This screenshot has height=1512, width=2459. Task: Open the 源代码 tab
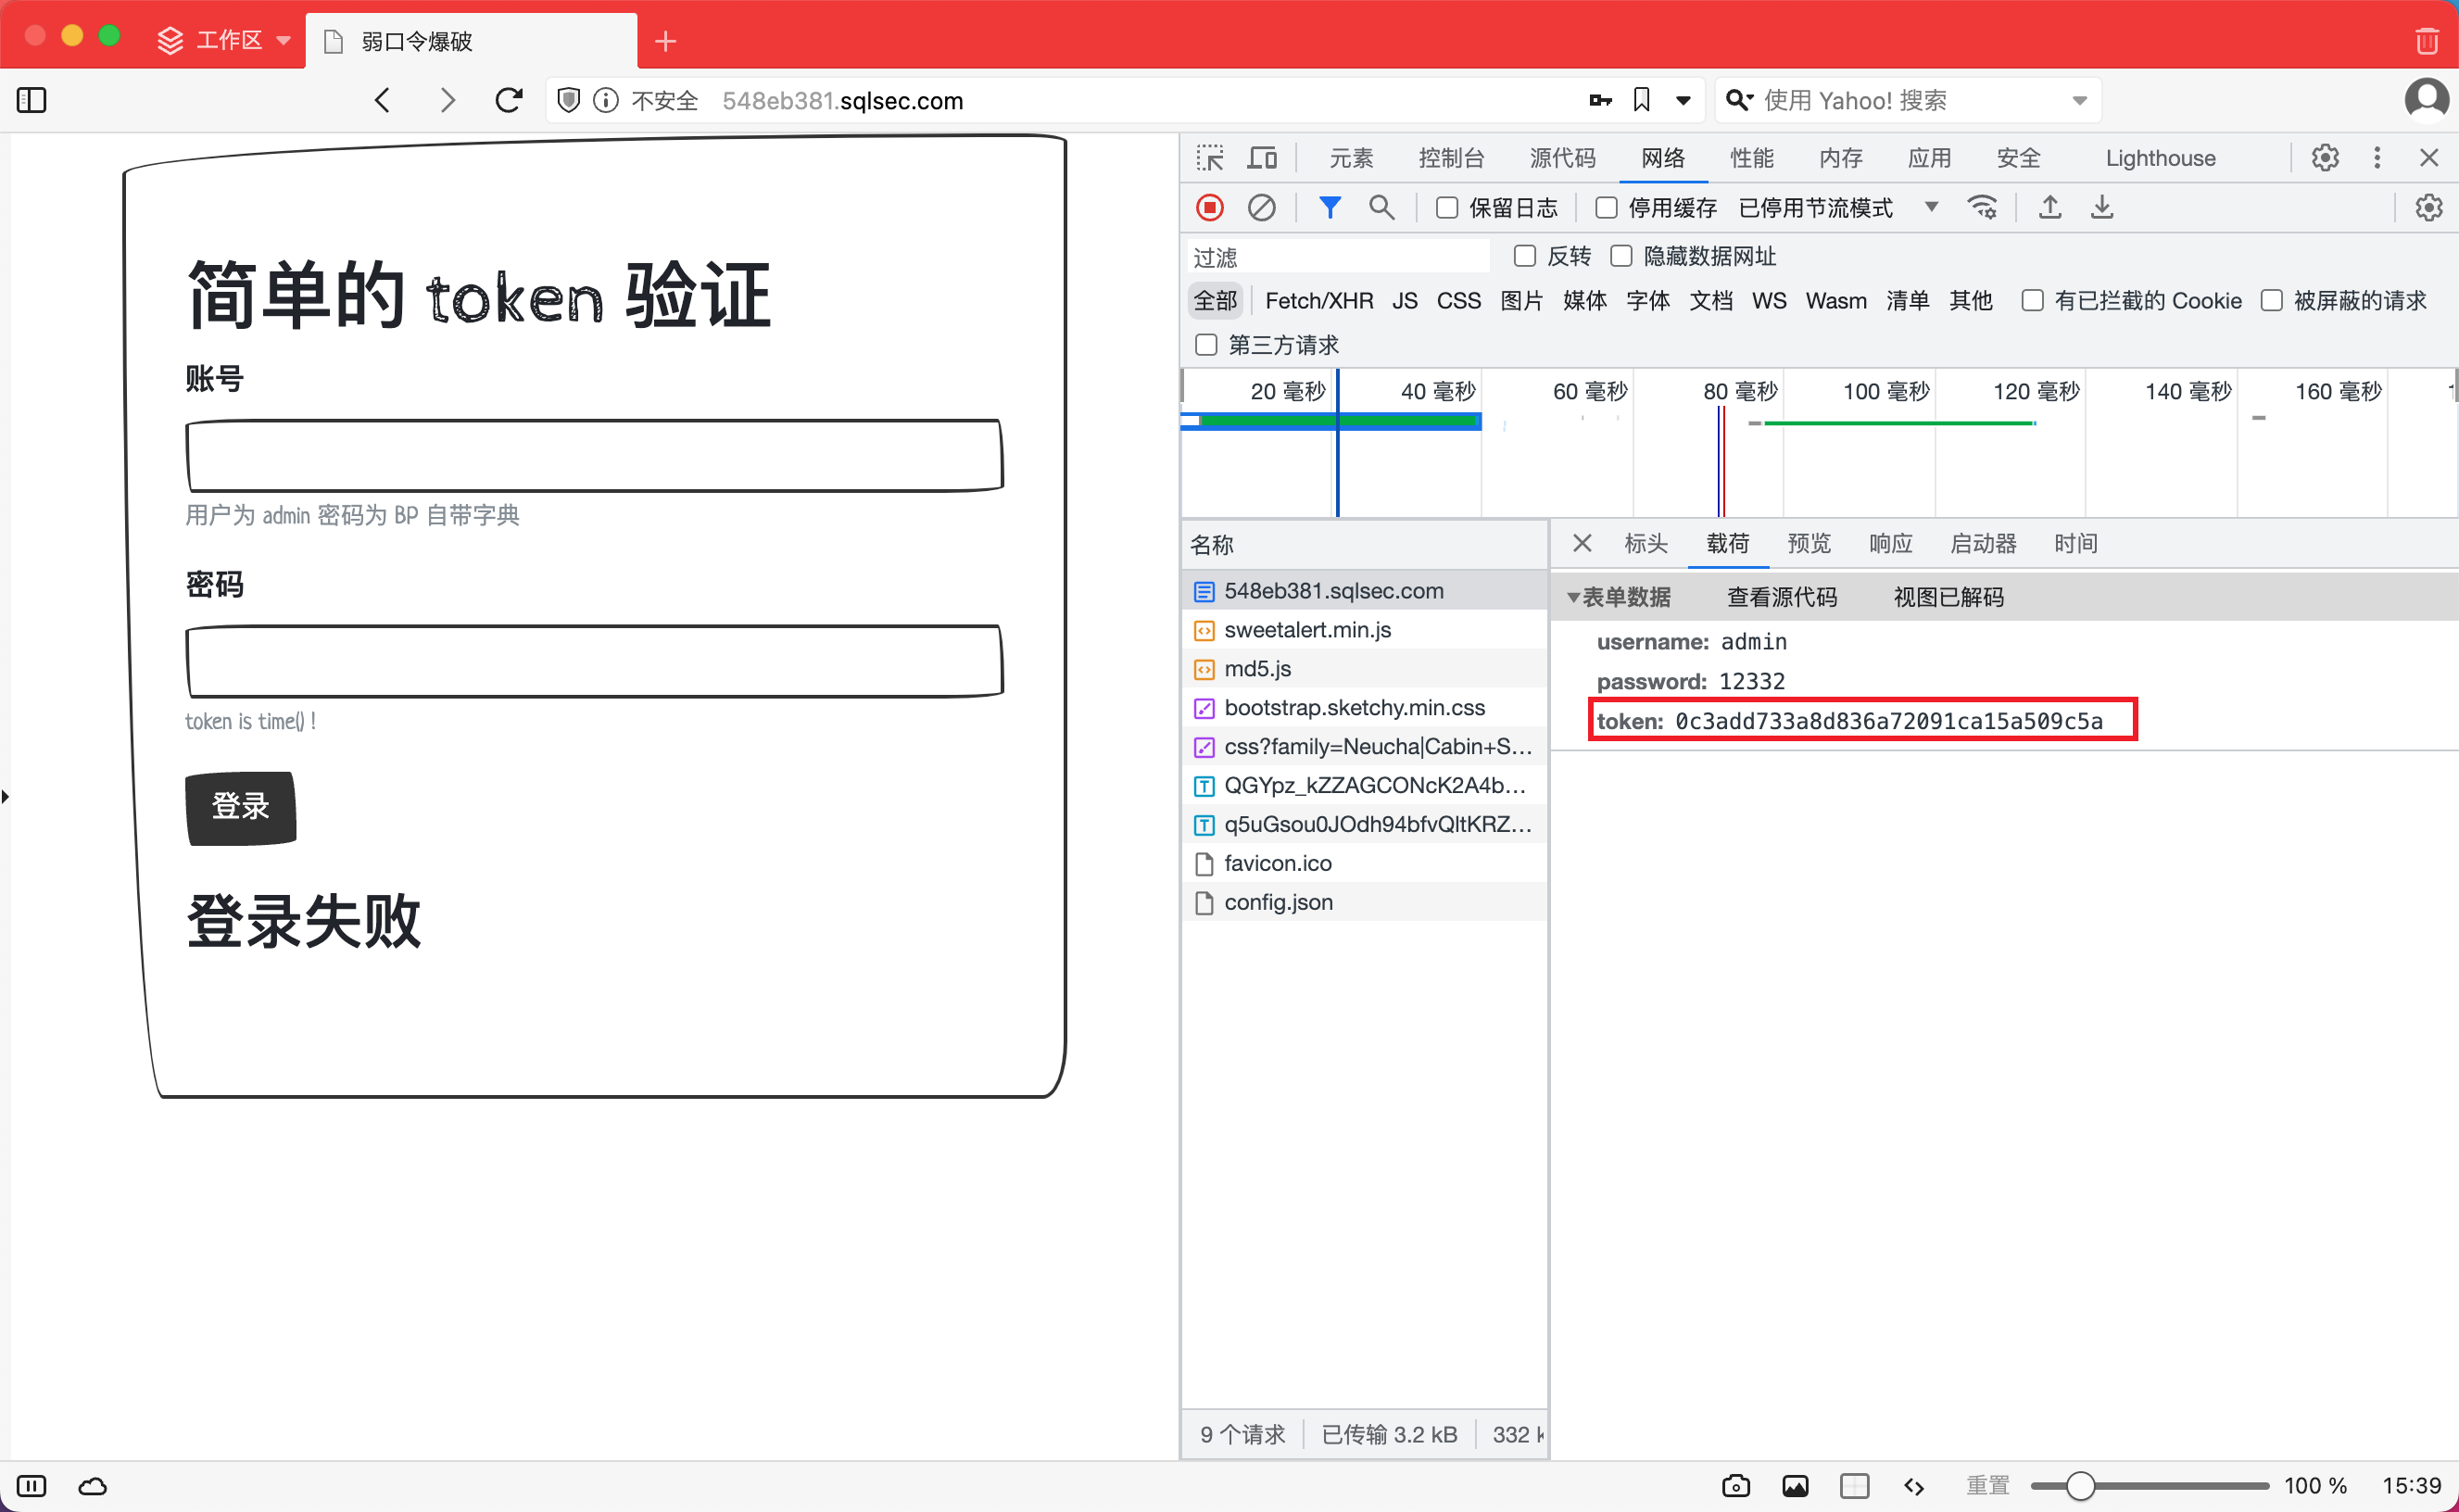tap(1562, 158)
